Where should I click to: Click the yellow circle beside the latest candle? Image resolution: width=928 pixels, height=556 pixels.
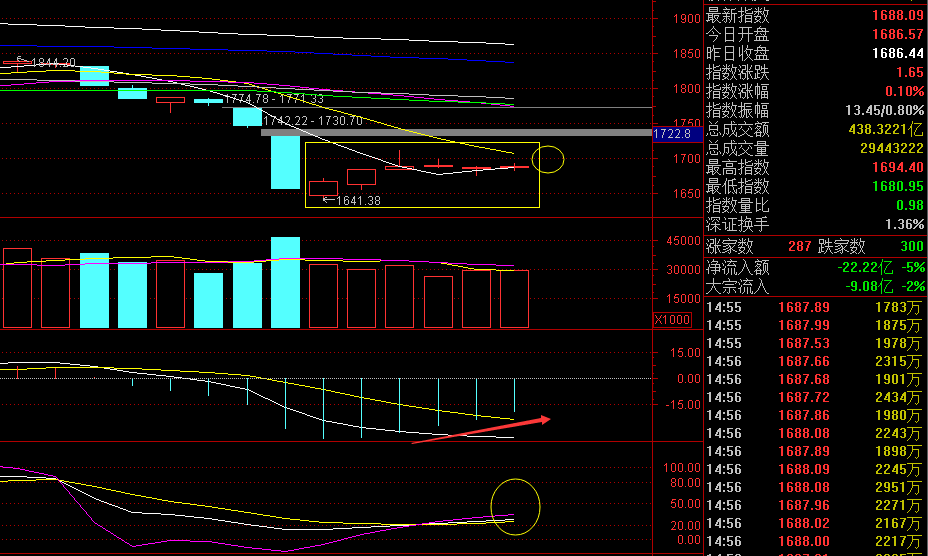549,158
